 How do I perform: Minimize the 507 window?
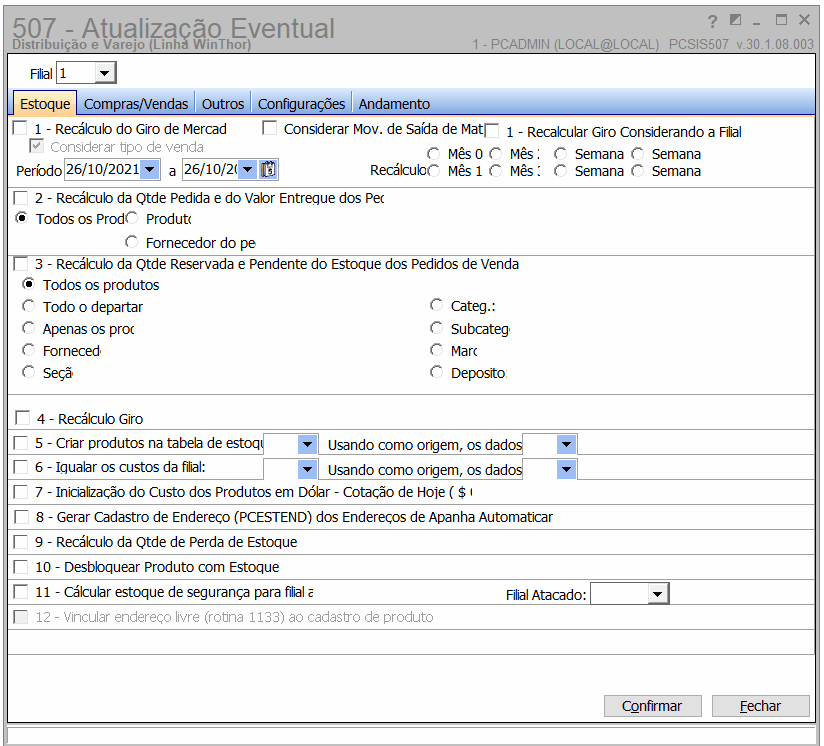point(756,22)
